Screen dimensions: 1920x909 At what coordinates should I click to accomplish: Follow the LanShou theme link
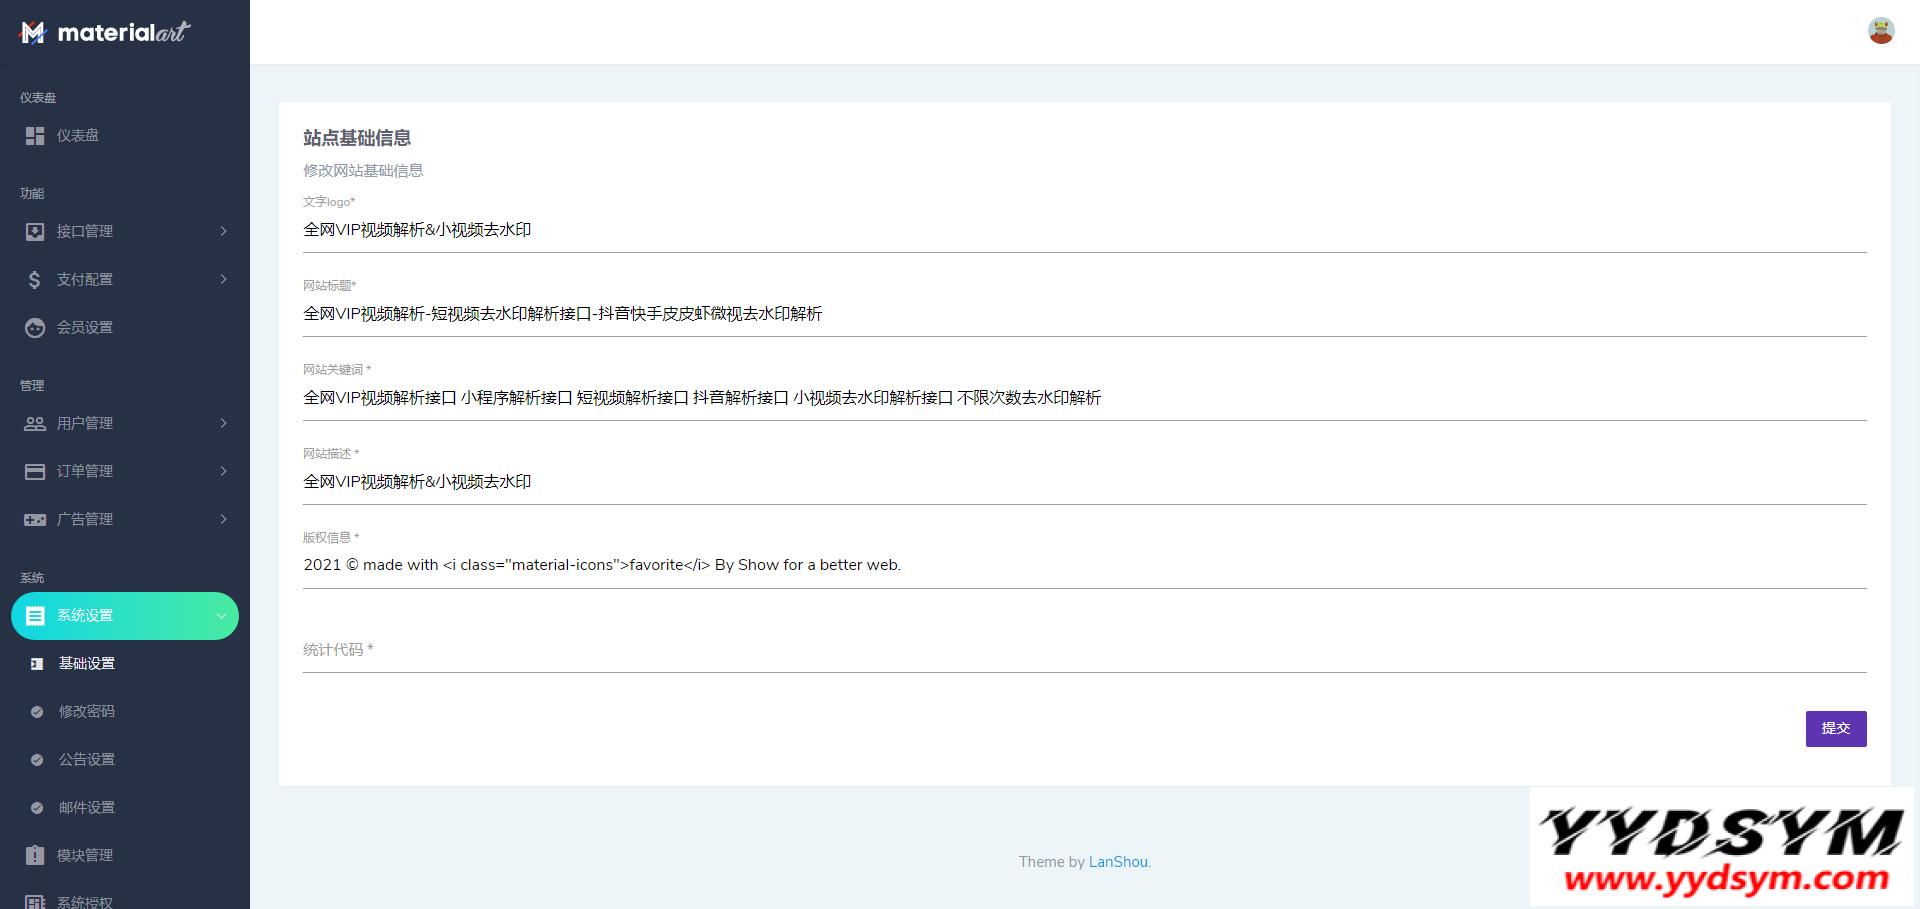pos(1118,862)
